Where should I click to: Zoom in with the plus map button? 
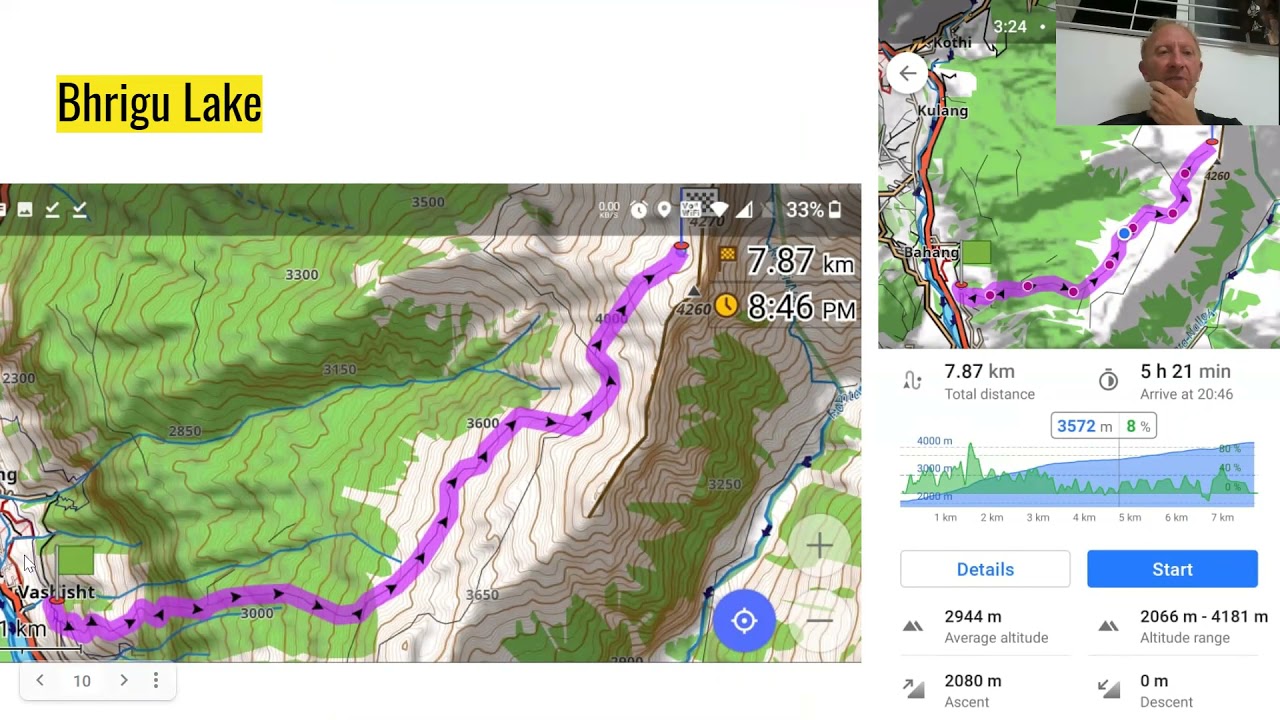point(819,545)
